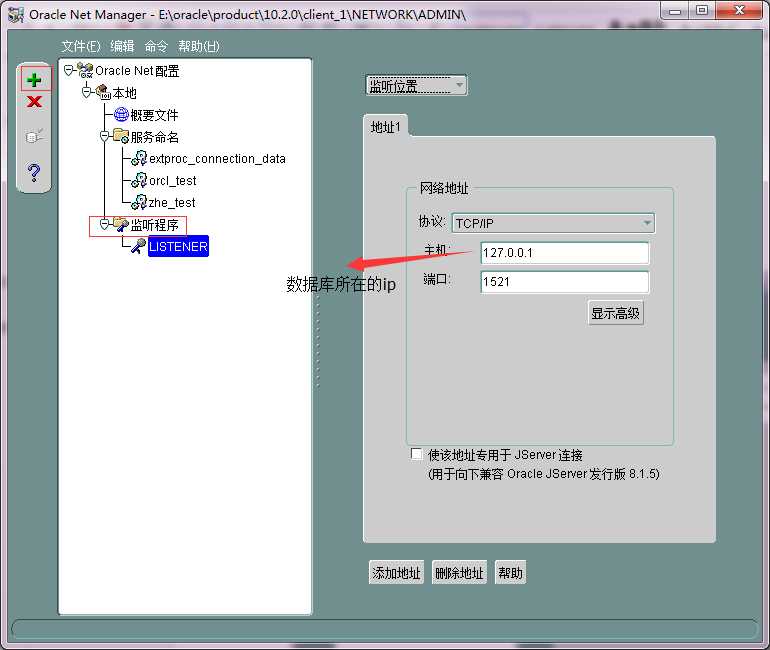Select the 监听程序 tree label

pos(155,225)
